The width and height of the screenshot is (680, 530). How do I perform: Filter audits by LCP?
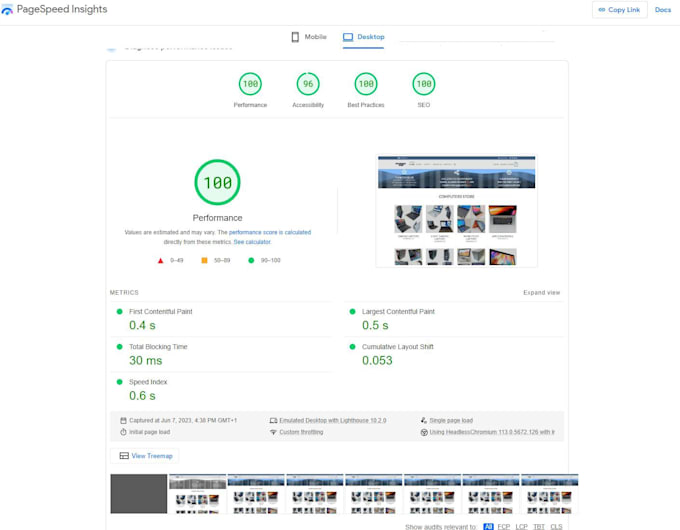click(521, 526)
